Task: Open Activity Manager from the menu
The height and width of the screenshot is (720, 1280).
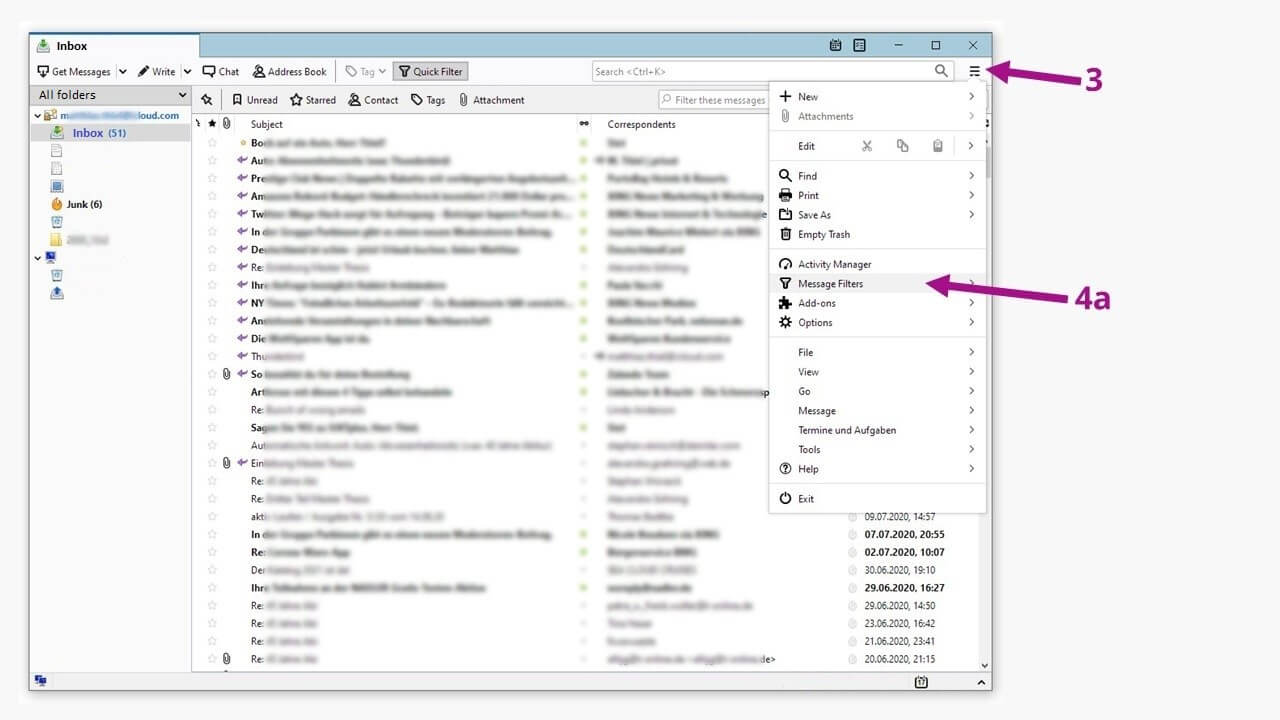Action: (x=877, y=264)
